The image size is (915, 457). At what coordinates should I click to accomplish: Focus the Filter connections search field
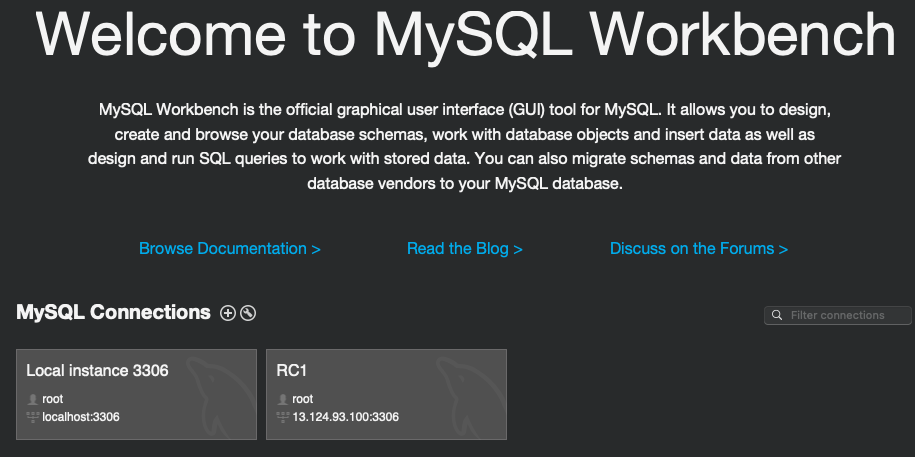[x=837, y=315]
